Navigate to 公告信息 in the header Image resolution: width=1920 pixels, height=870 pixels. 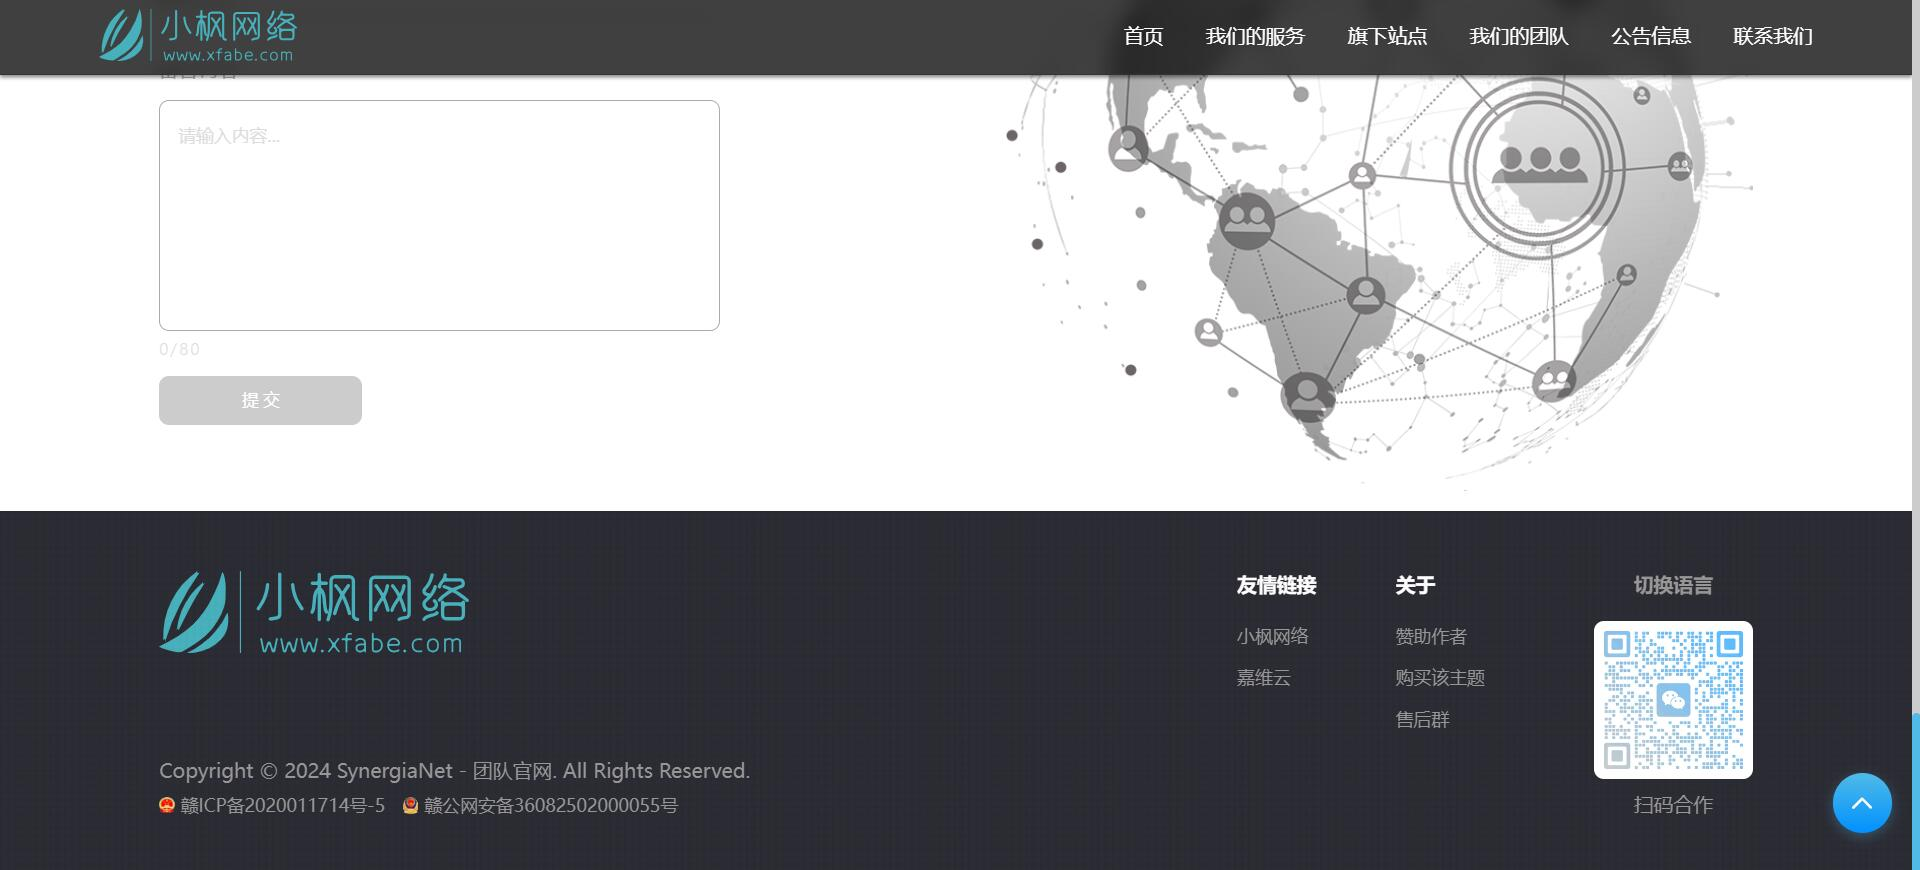(1650, 37)
